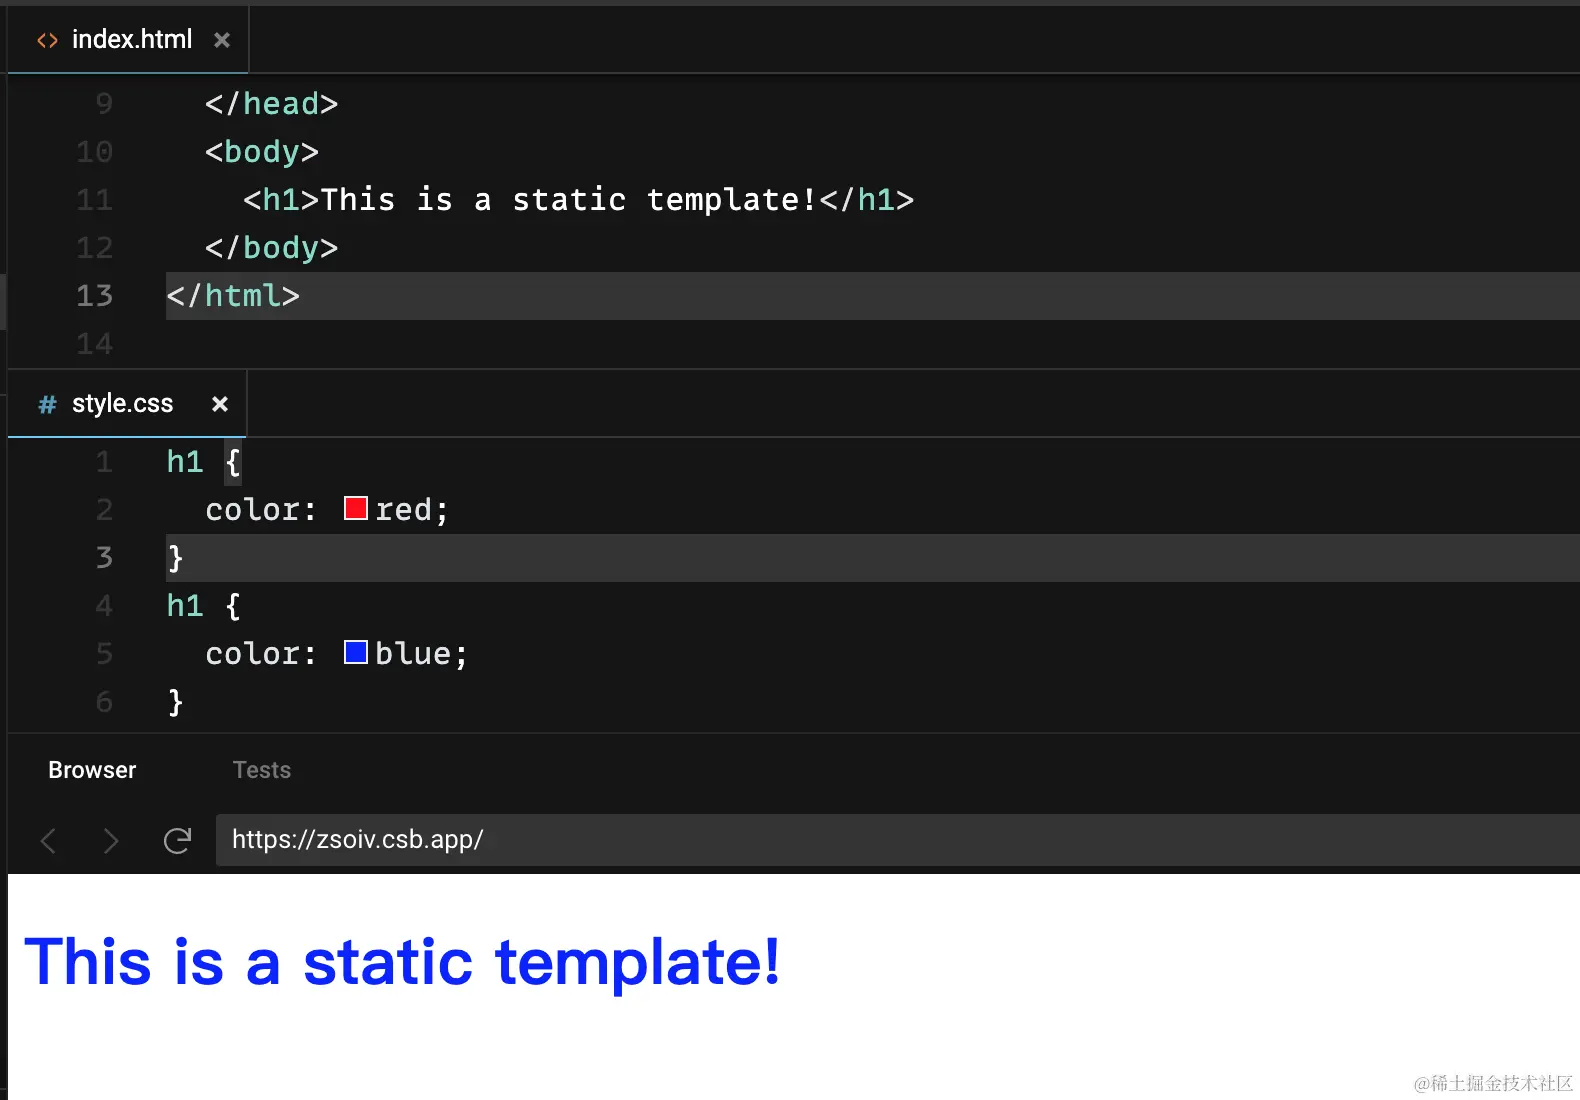Click line number 13 in index.html

pyautogui.click(x=95, y=296)
